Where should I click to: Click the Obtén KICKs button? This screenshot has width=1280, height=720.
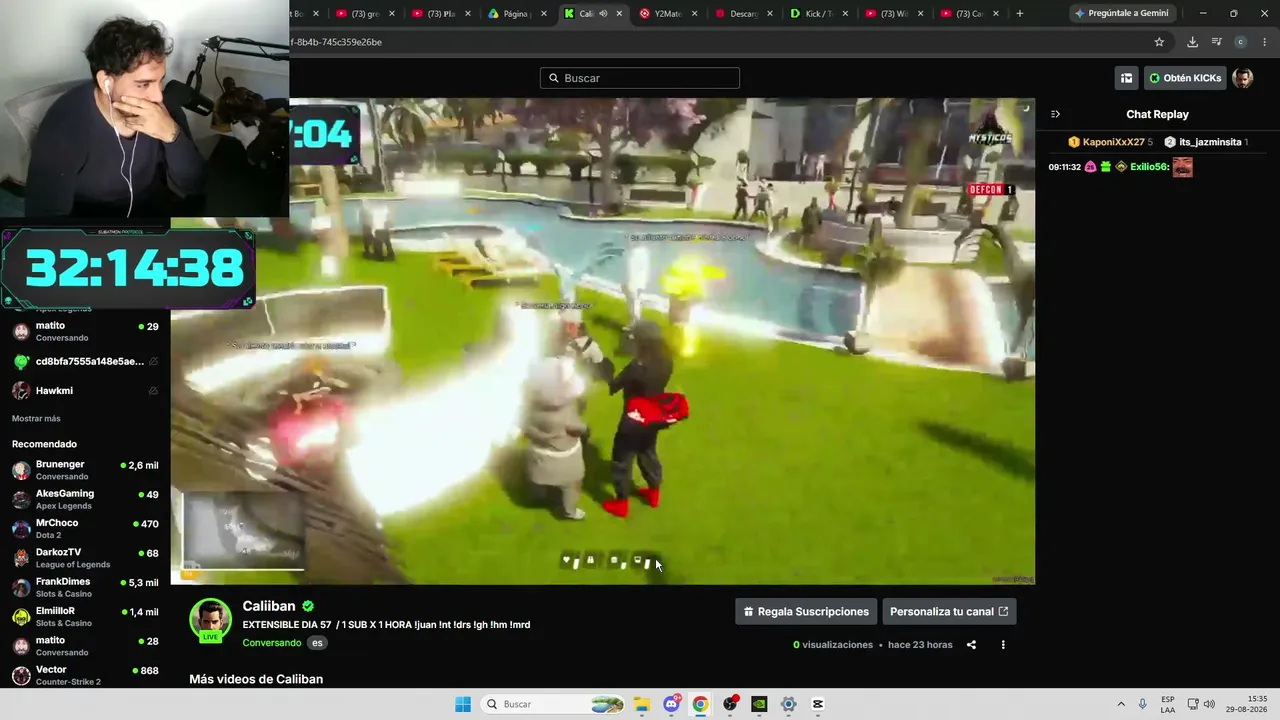1185,78
